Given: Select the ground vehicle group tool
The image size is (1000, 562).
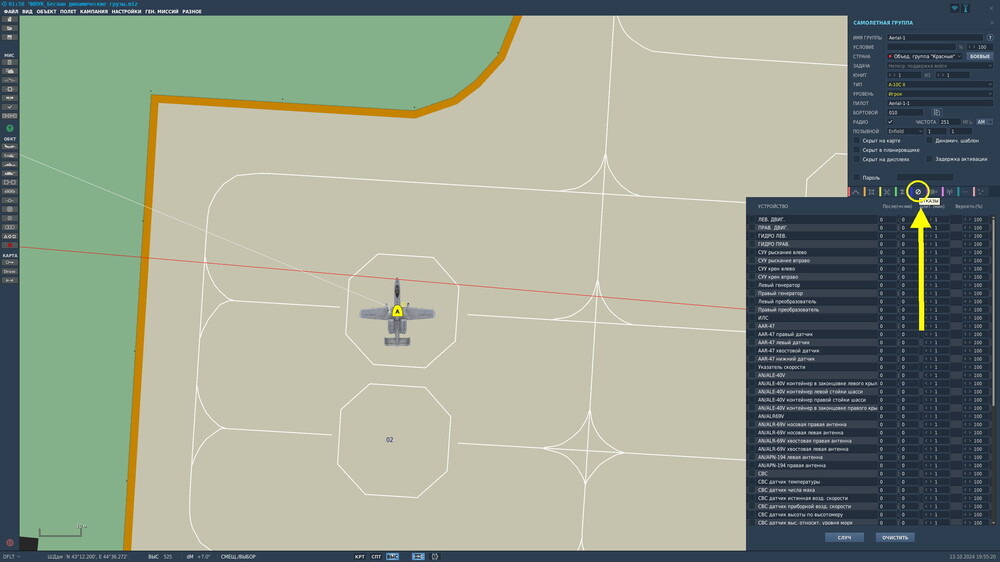Looking at the screenshot, I should 10,174.
